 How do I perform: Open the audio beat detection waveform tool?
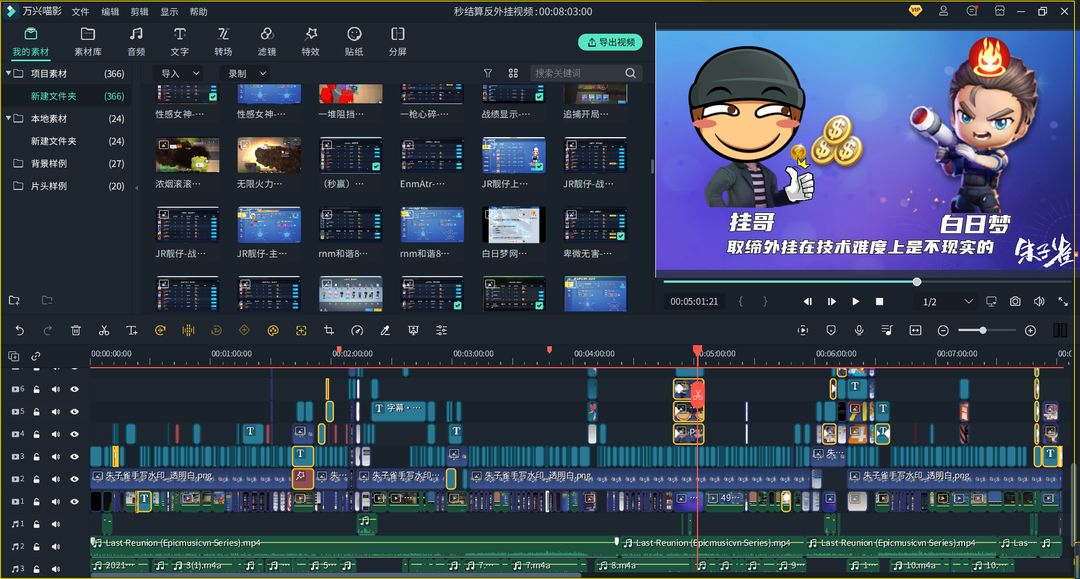click(188, 330)
